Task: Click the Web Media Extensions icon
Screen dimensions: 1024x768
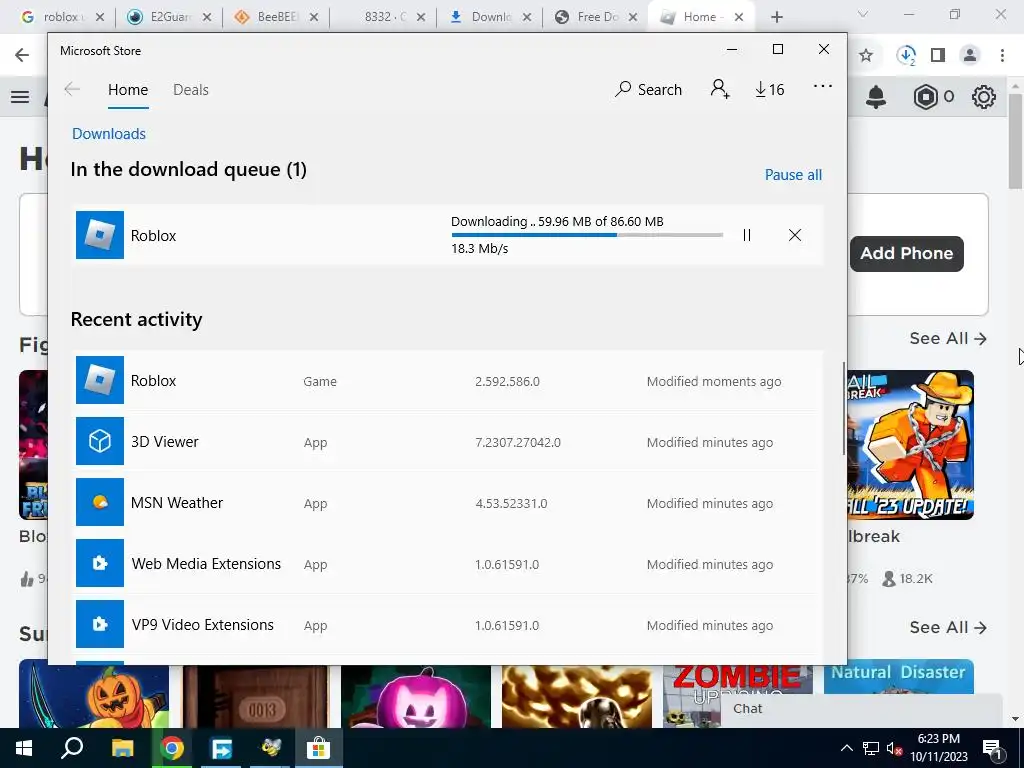Action: pyautogui.click(x=100, y=563)
